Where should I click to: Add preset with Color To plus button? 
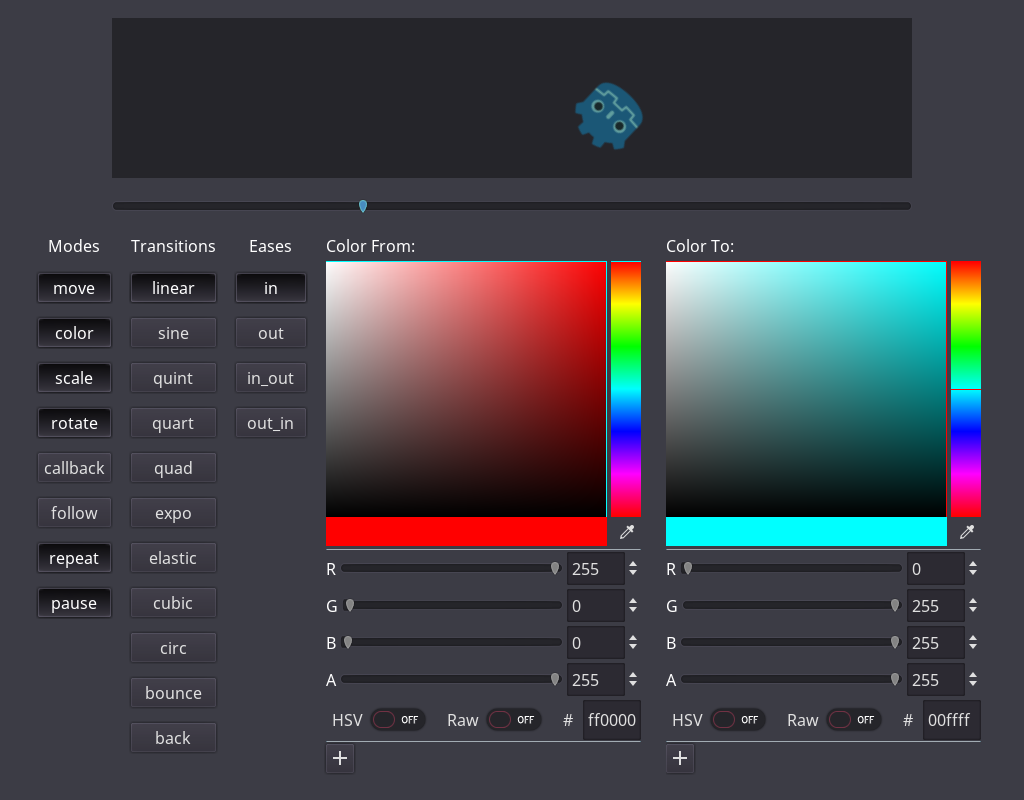point(680,758)
